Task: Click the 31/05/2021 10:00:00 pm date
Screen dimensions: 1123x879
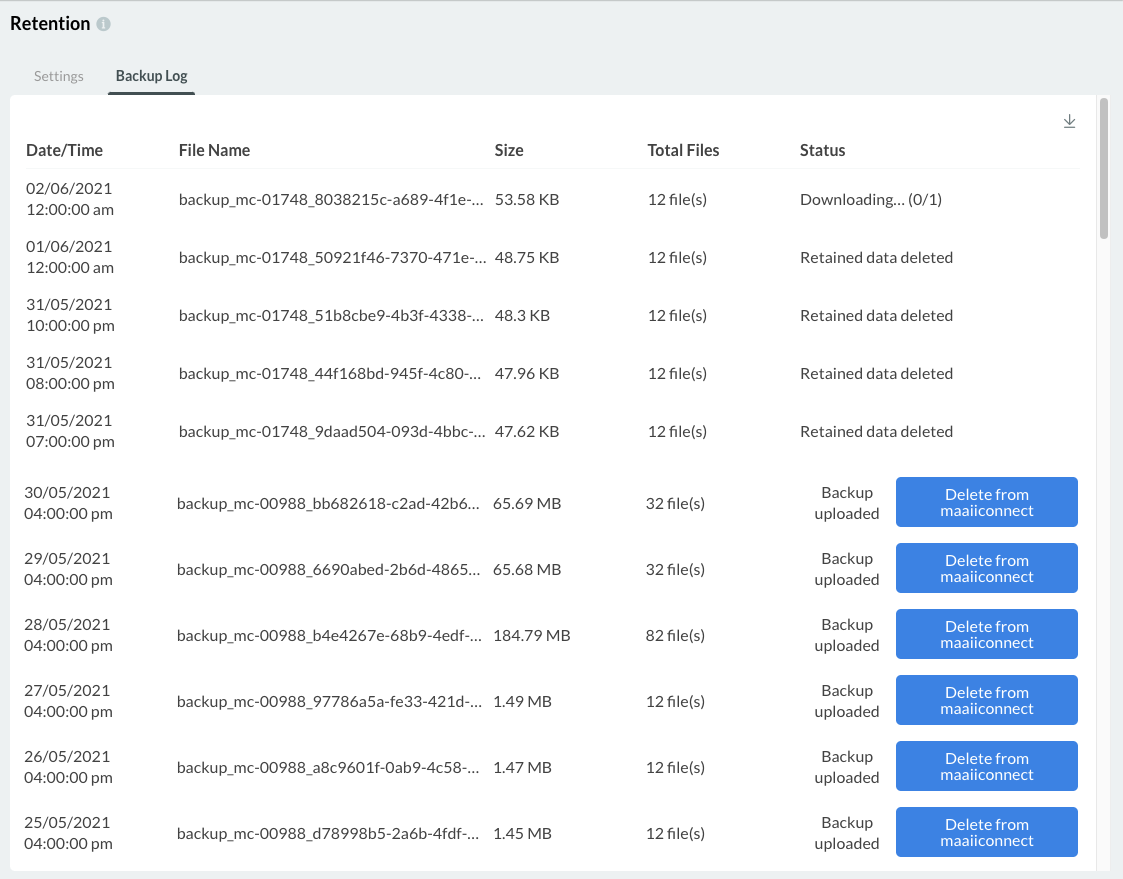Action: tap(70, 315)
